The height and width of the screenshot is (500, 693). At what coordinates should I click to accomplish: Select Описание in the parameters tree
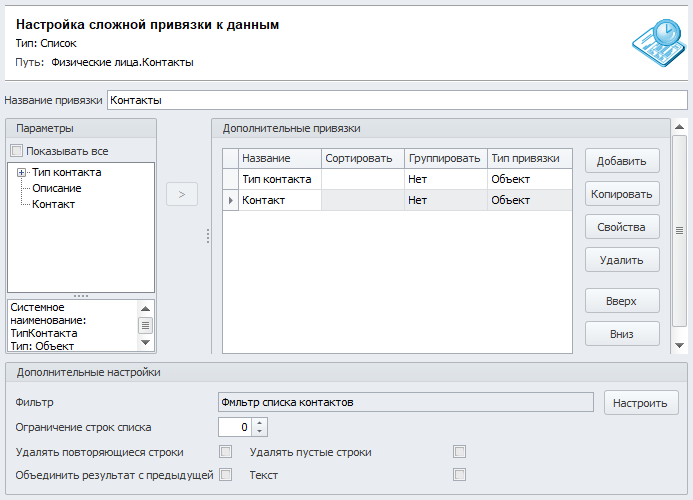pyautogui.click(x=57, y=188)
